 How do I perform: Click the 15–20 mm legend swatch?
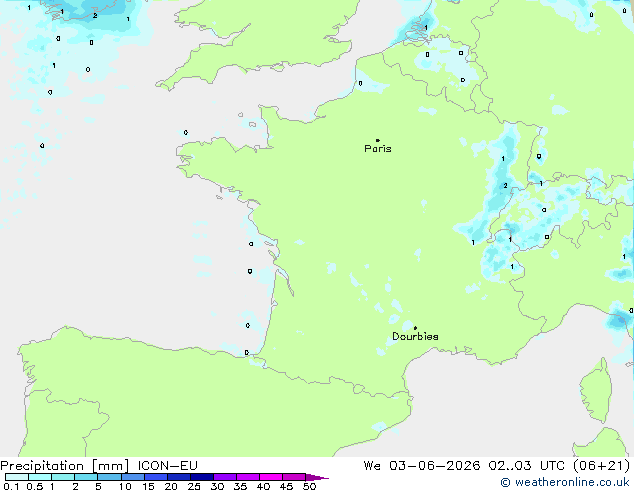(155, 477)
